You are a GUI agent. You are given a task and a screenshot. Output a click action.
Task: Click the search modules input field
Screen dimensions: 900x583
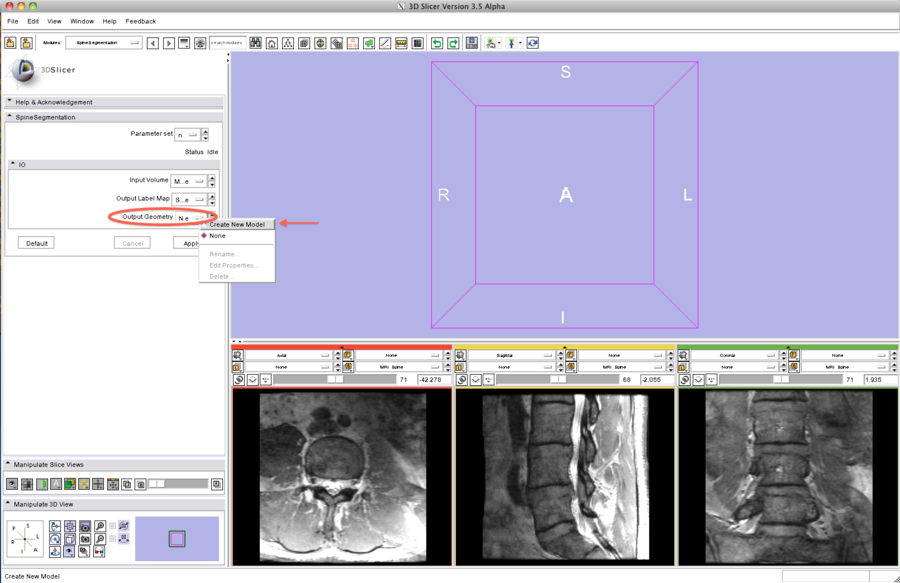click(x=228, y=43)
